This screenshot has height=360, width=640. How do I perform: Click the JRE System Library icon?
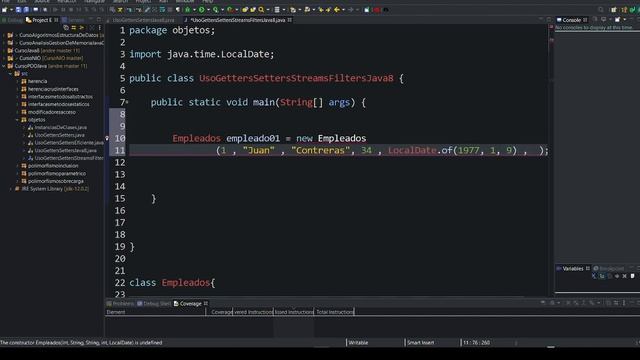click(x=17, y=189)
